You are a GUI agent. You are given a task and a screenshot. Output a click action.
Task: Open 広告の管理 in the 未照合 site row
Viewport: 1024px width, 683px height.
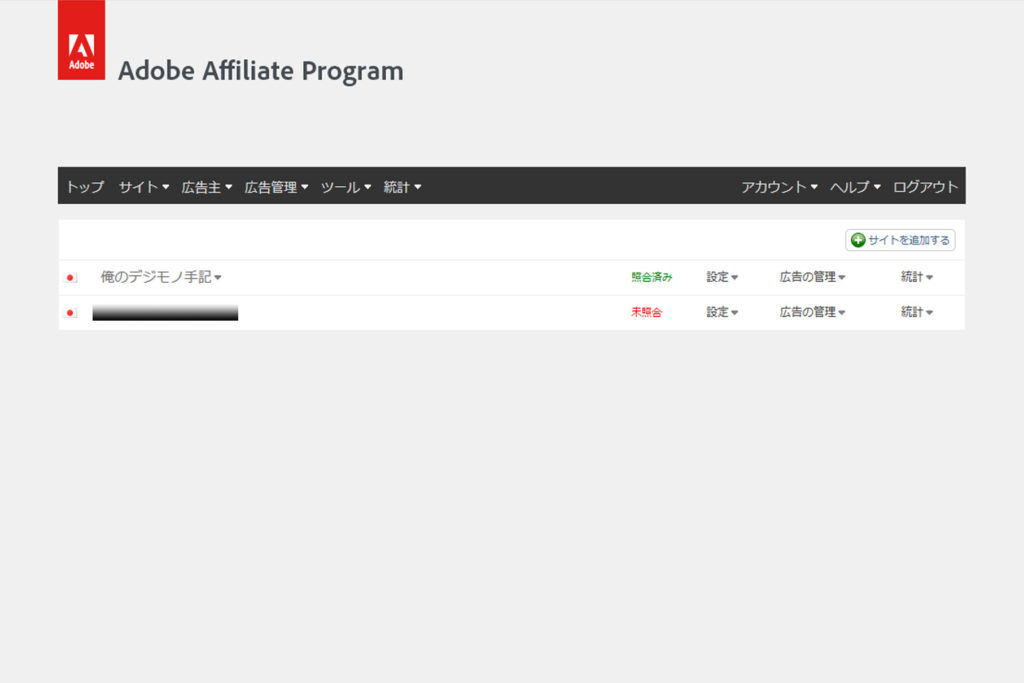[812, 312]
